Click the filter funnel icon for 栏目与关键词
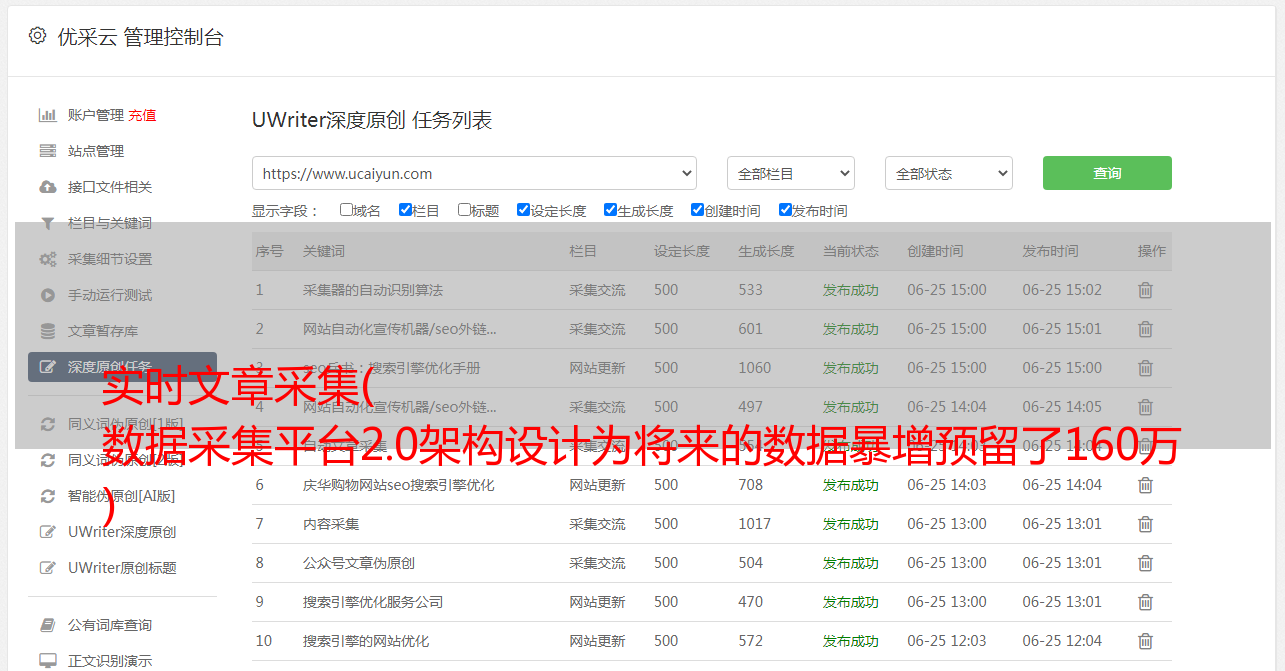Screen dimensions: 1285x671 click(47, 223)
